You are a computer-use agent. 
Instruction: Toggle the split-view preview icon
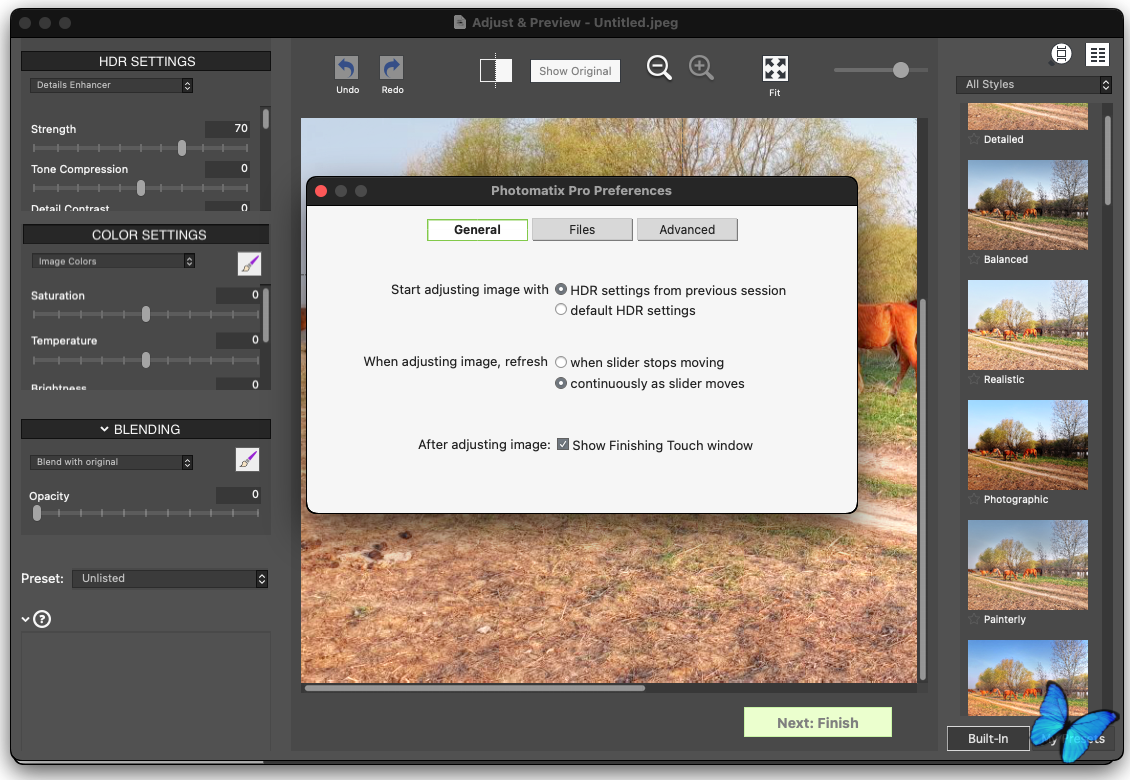[x=496, y=70]
